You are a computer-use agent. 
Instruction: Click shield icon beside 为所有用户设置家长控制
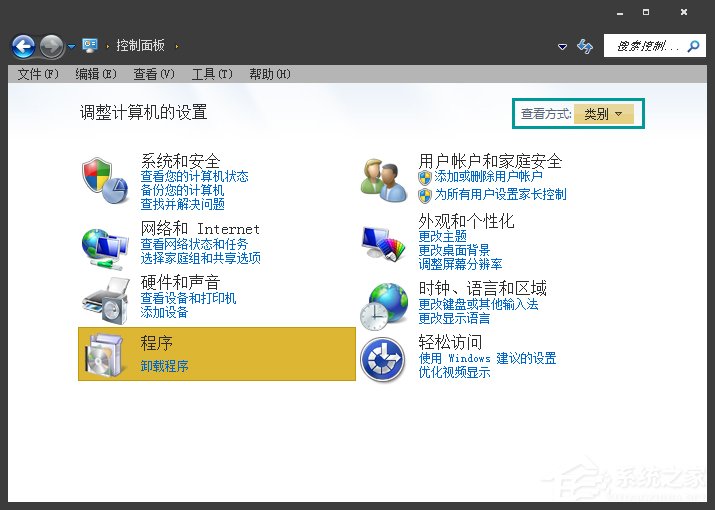425,196
